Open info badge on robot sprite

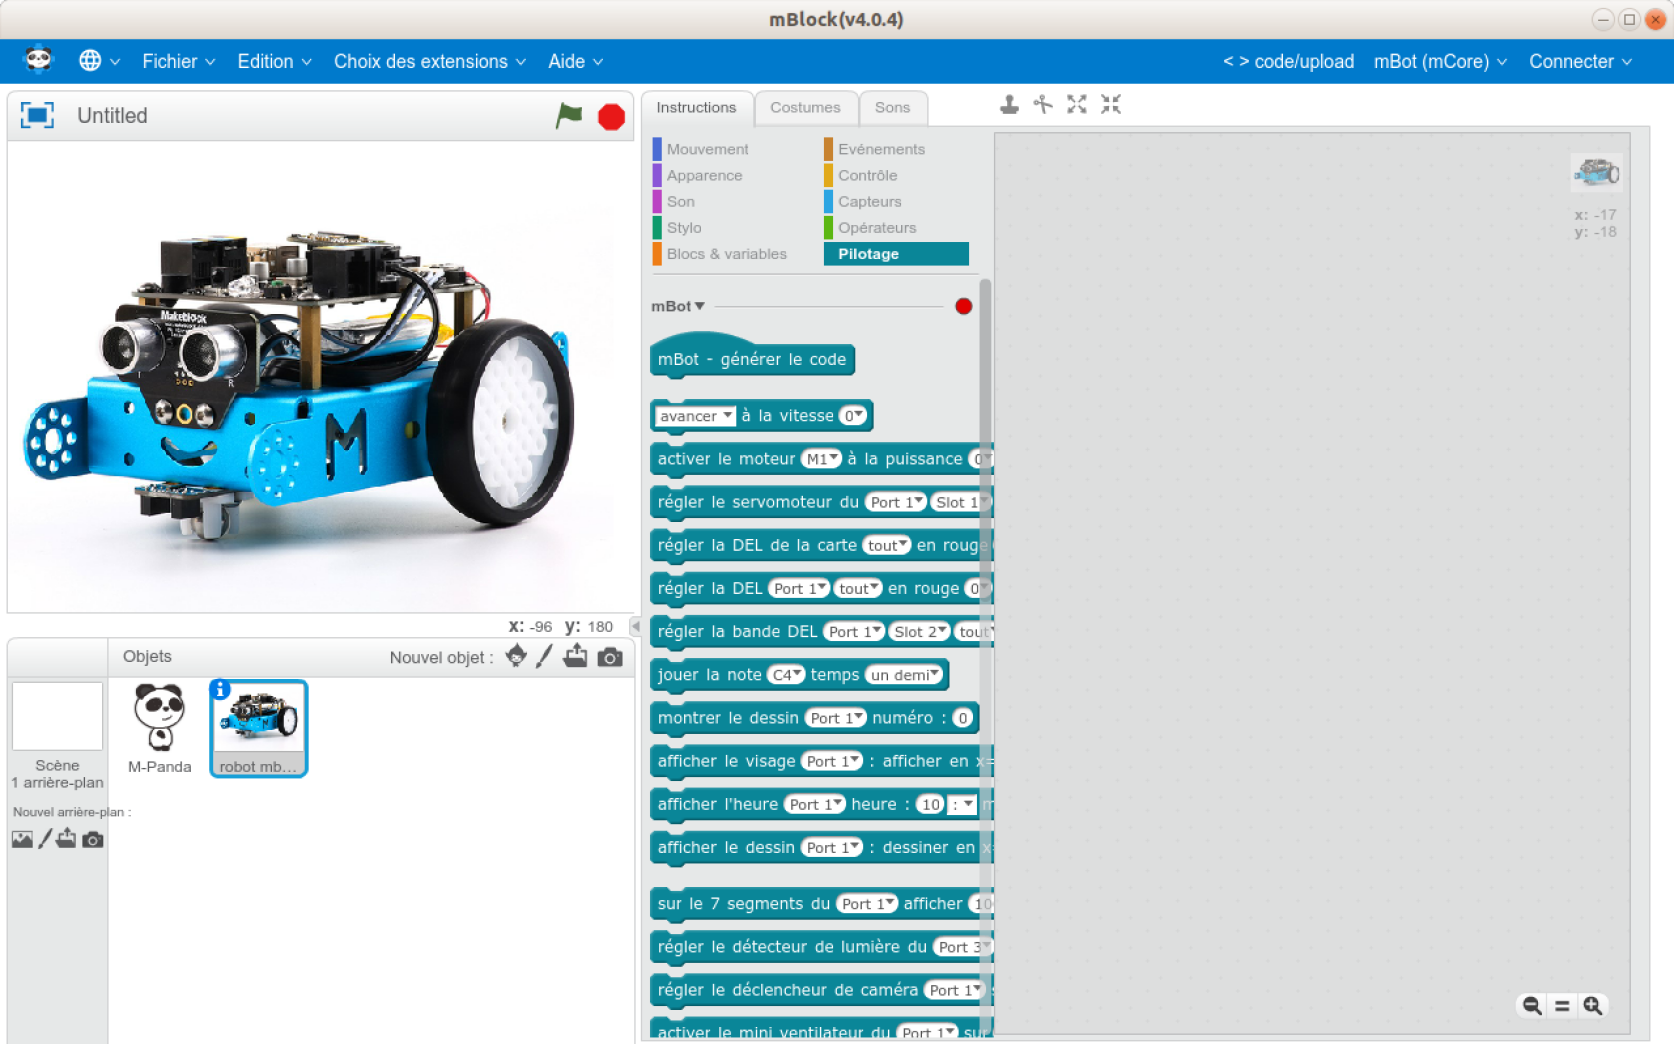tap(221, 689)
